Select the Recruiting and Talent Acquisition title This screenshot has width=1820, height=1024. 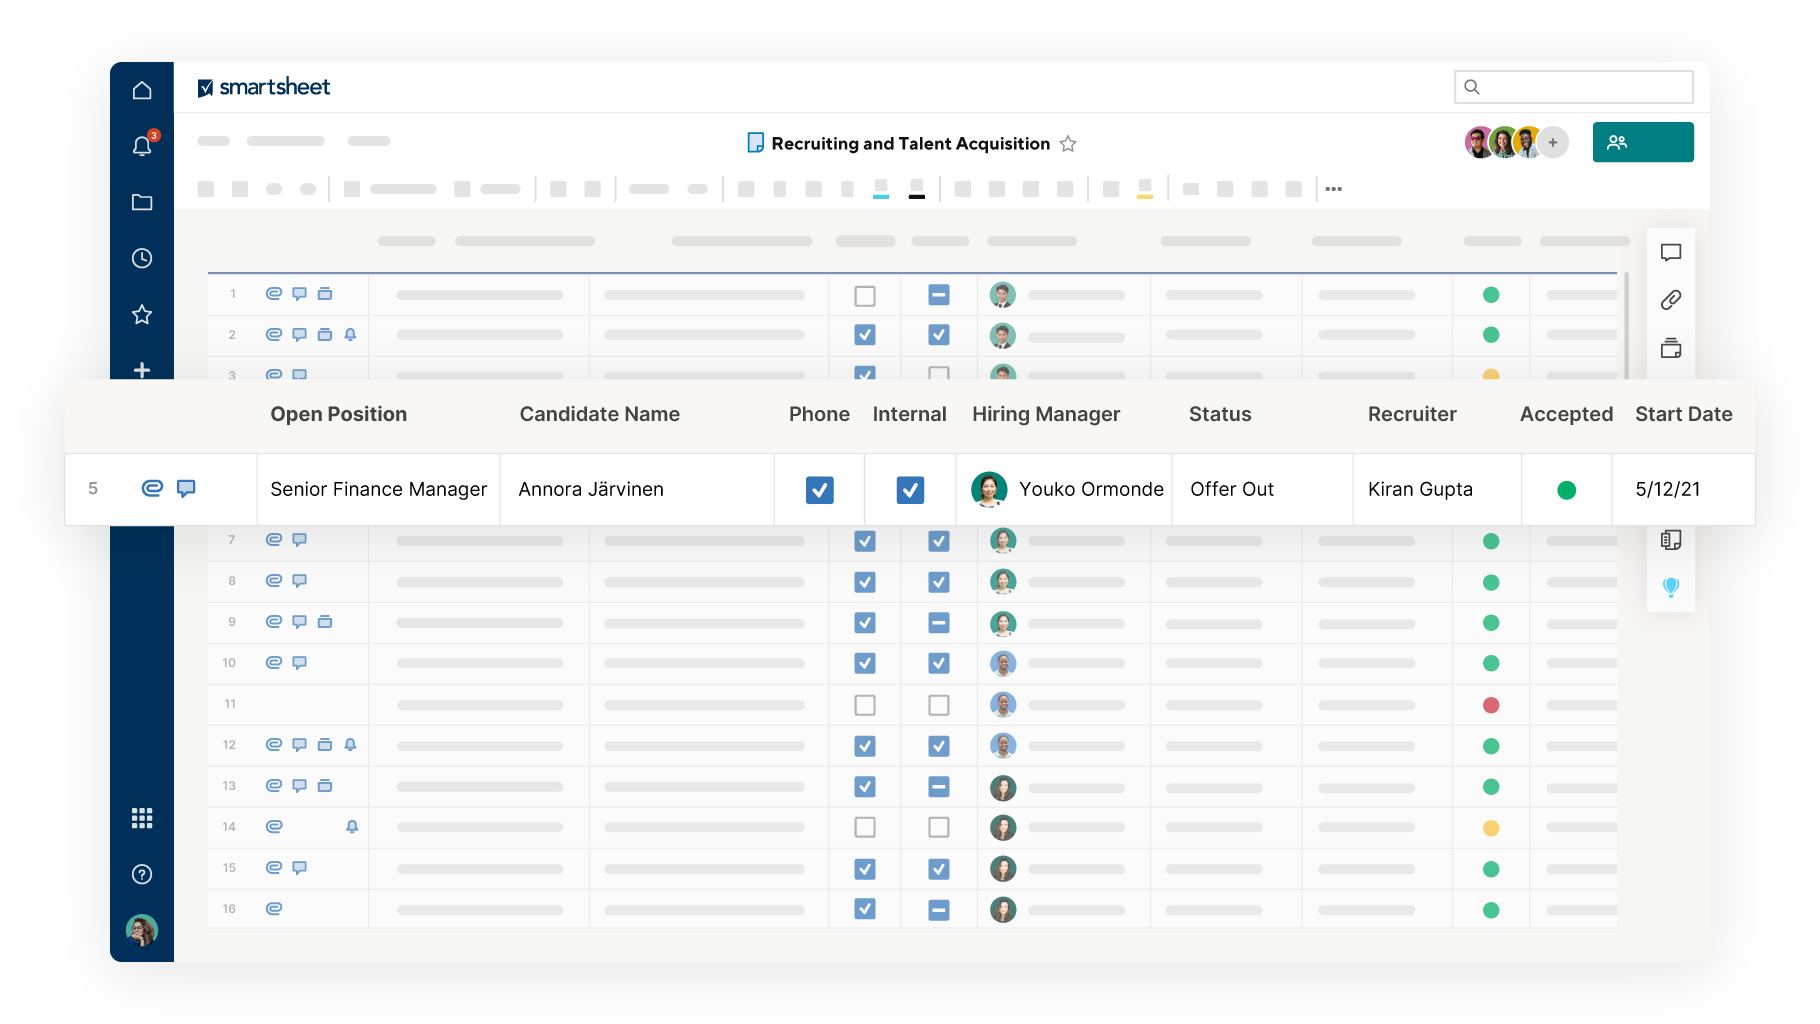910,143
